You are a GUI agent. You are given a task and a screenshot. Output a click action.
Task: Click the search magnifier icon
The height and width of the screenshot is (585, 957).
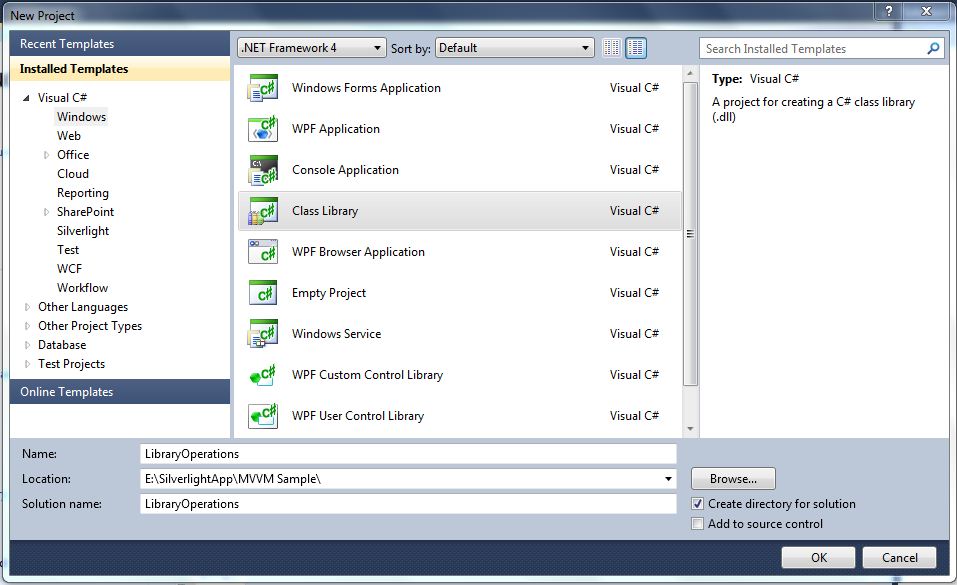933,48
